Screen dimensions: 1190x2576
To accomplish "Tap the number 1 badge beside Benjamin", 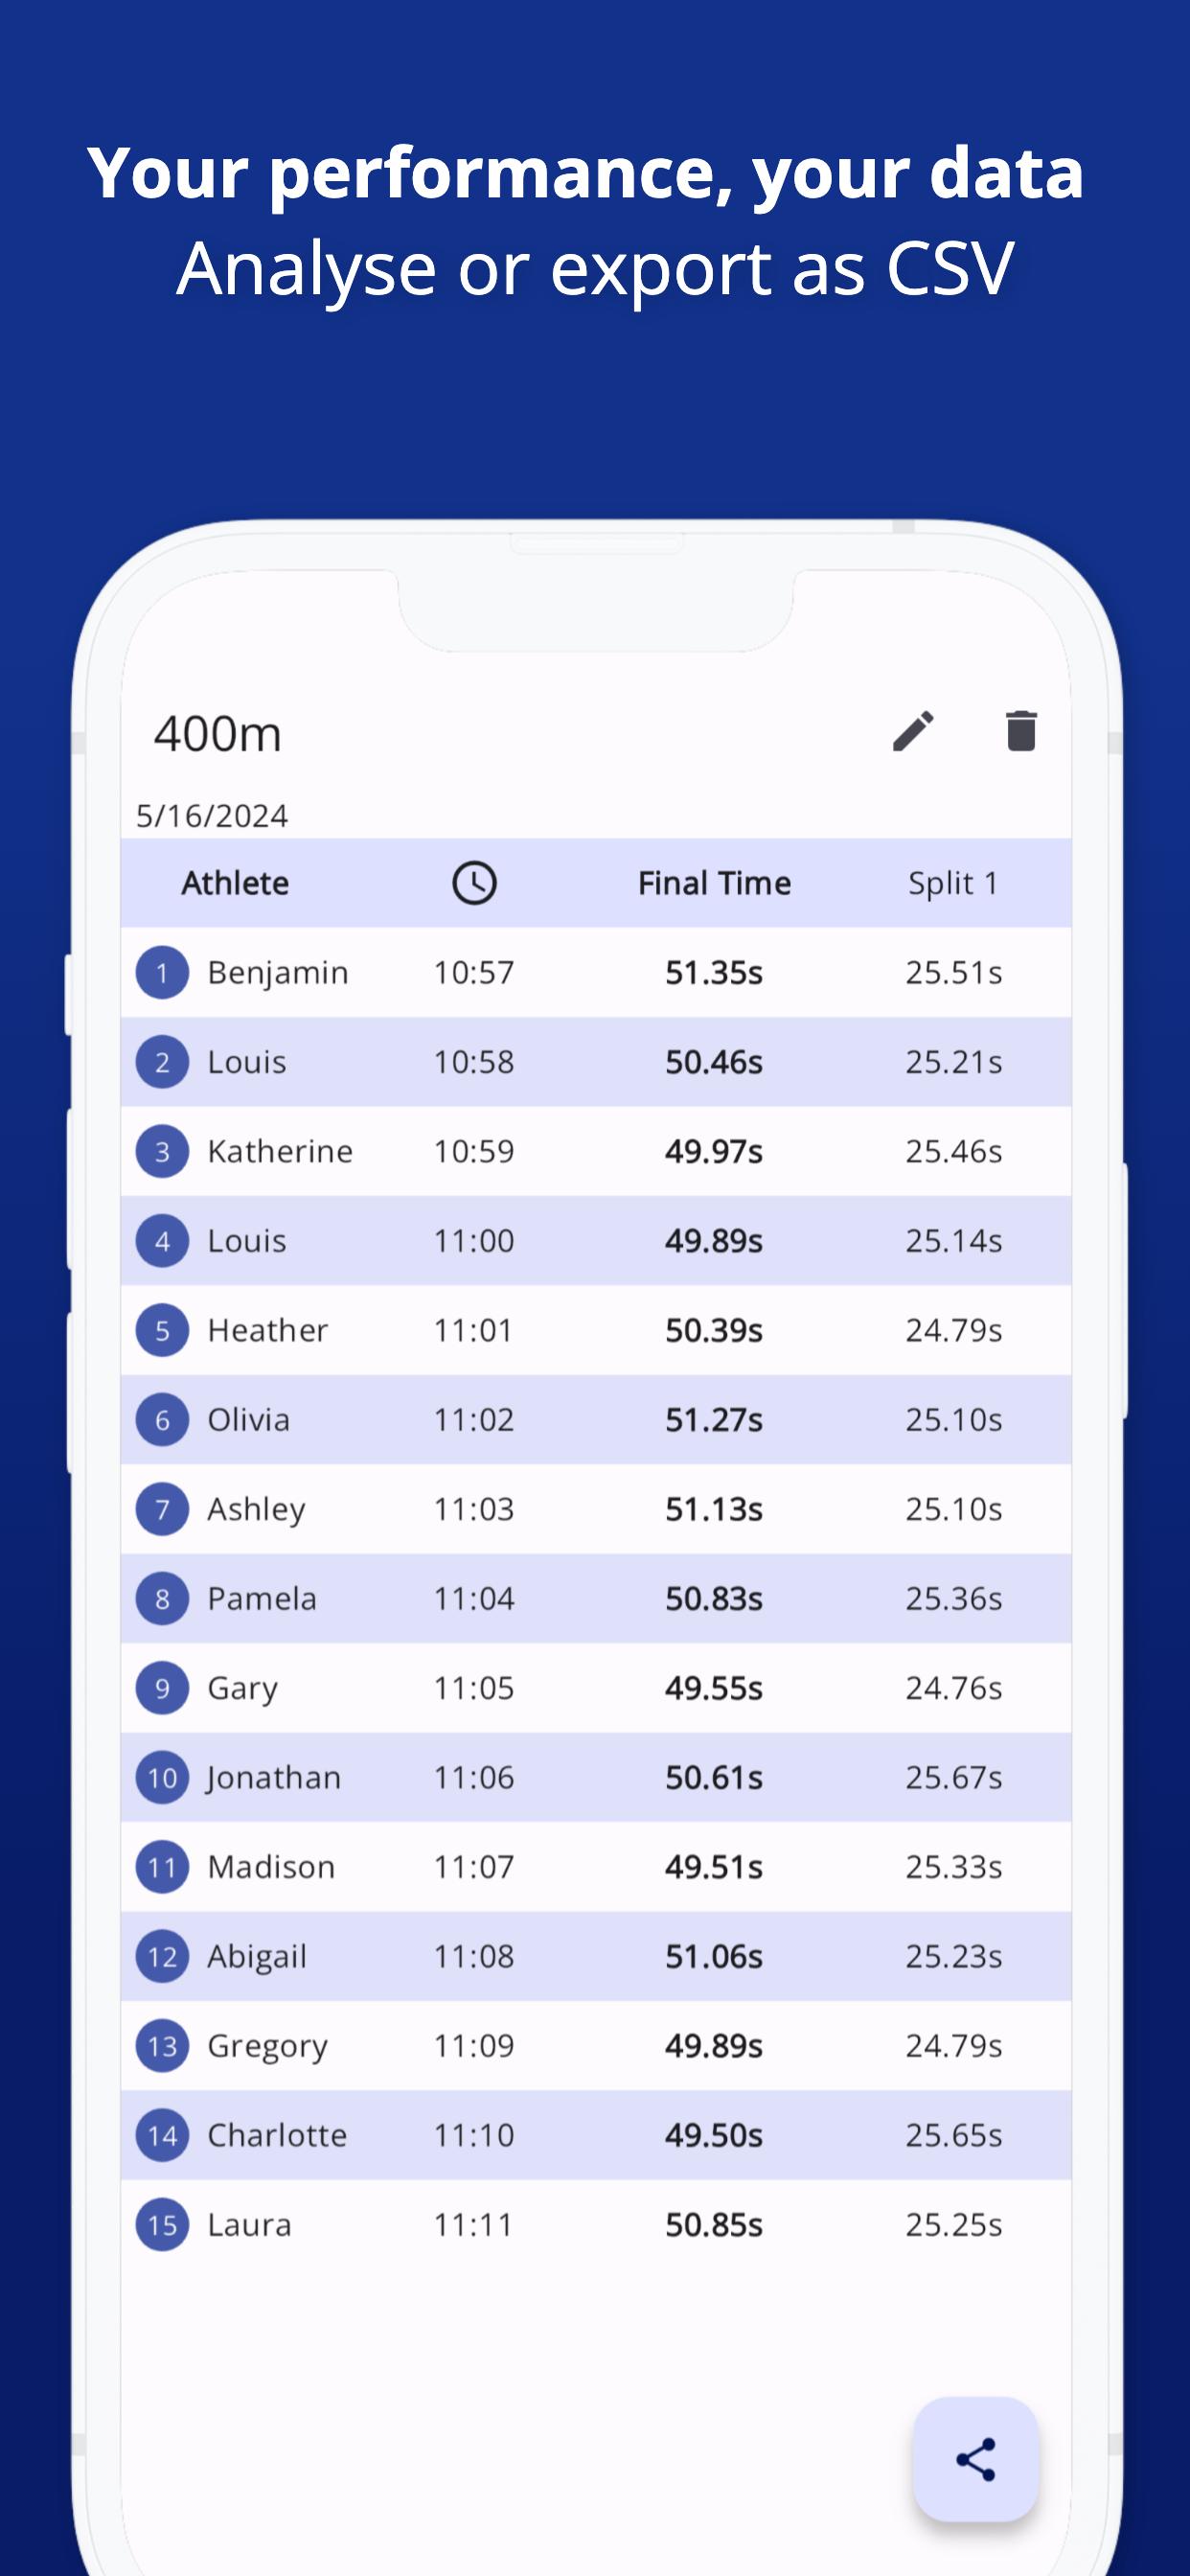I will [162, 972].
